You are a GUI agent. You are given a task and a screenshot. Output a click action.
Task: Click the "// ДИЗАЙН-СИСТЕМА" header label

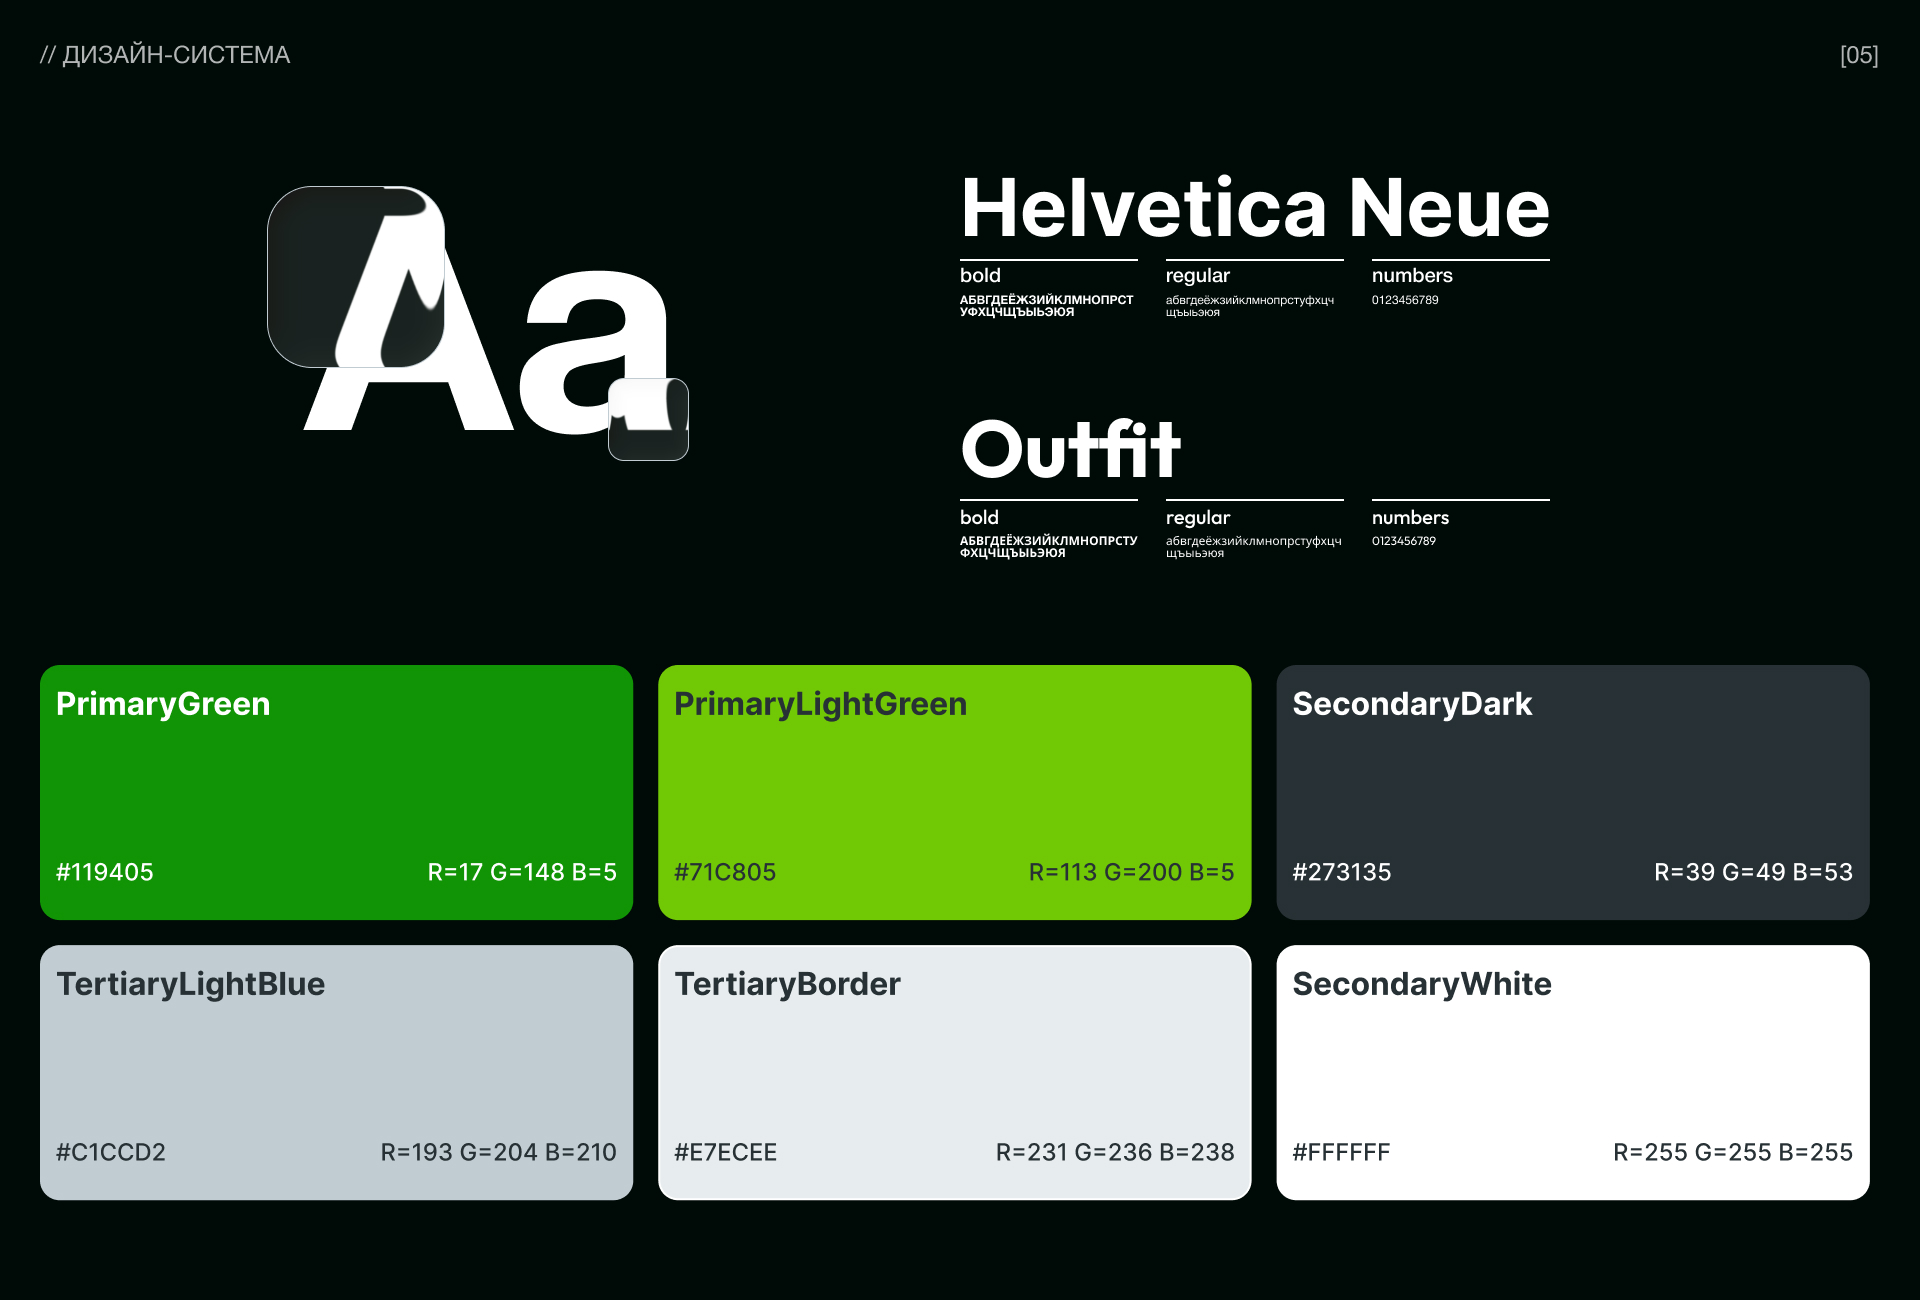pos(166,55)
